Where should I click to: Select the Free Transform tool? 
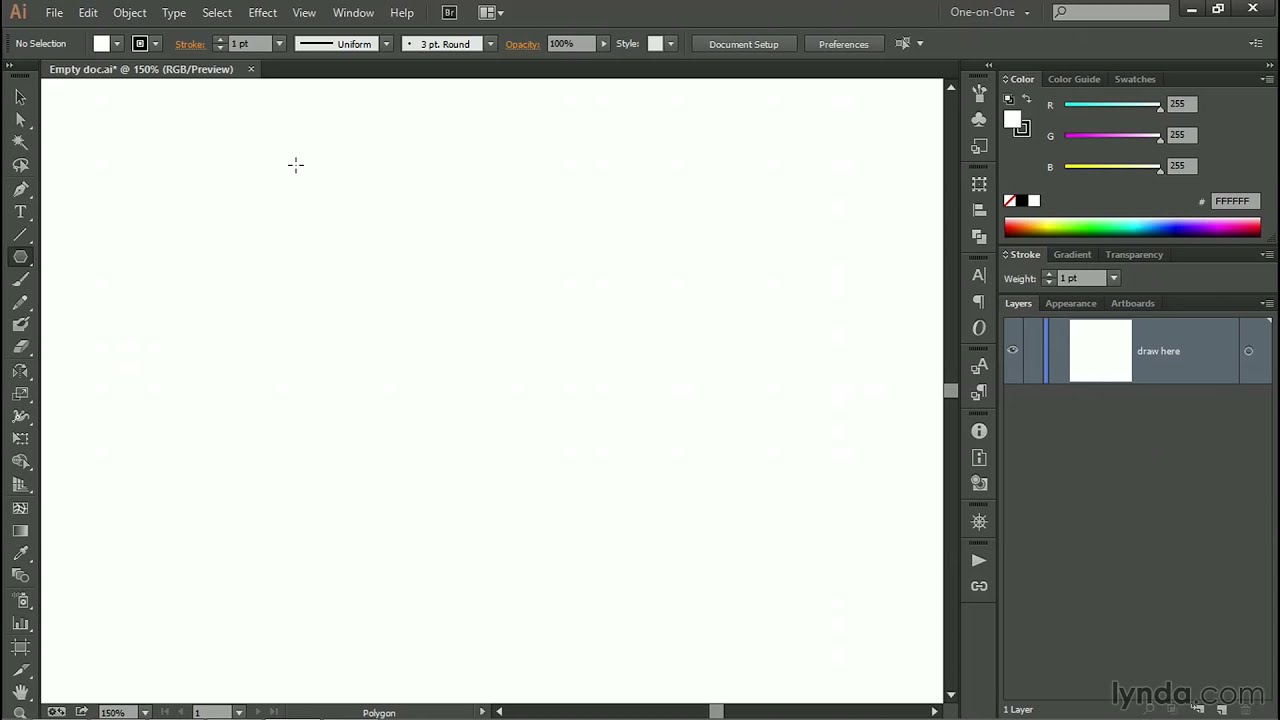point(20,439)
